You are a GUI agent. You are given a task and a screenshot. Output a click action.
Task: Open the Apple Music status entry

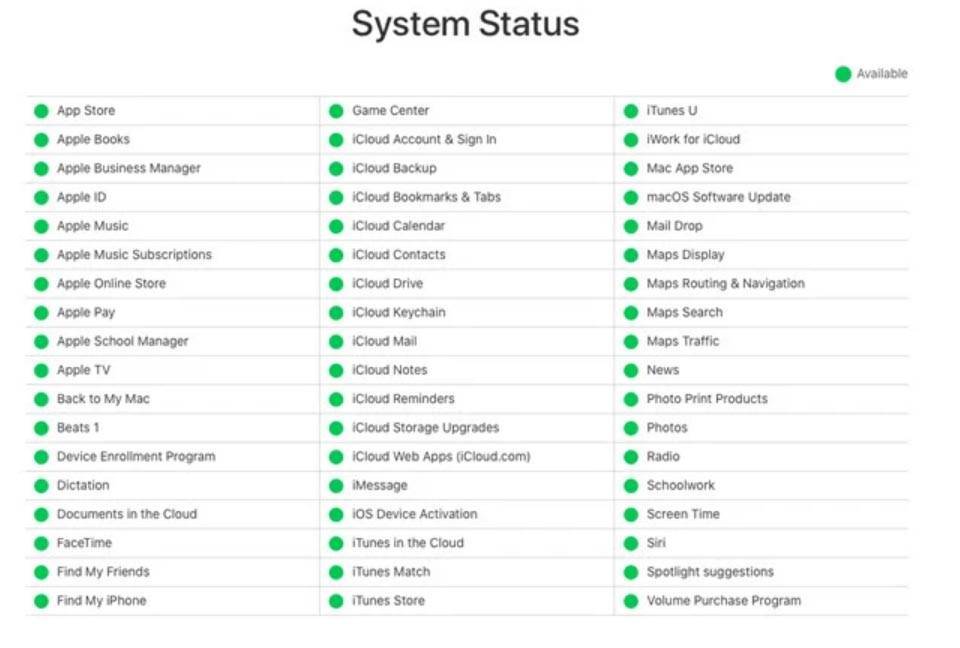point(92,226)
